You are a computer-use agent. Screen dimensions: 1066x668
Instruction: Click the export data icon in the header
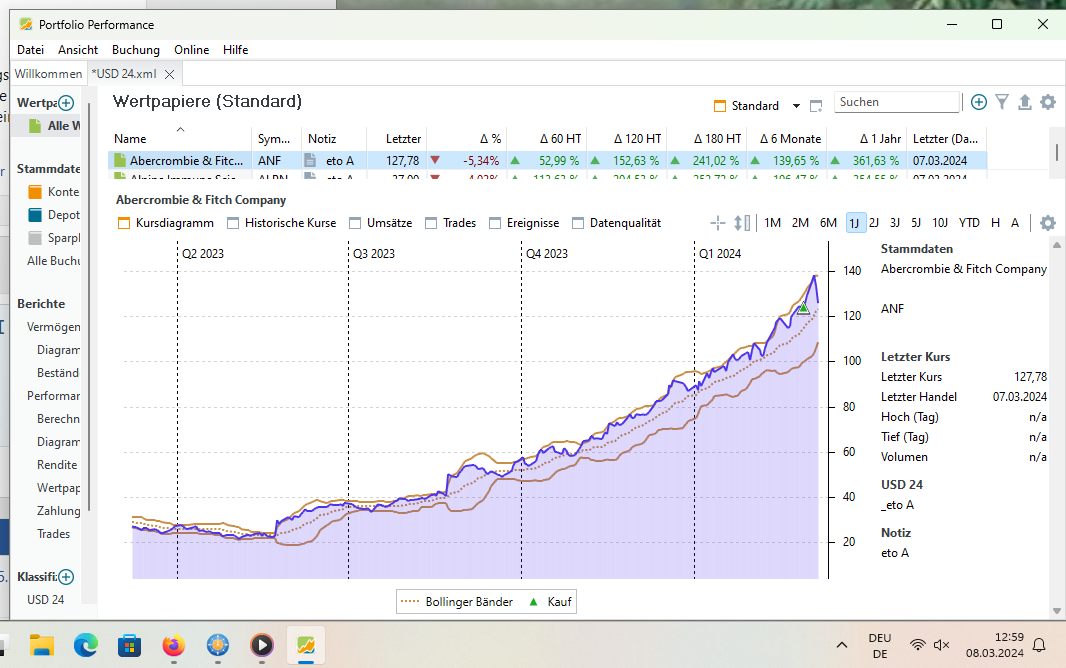[x=1025, y=102]
